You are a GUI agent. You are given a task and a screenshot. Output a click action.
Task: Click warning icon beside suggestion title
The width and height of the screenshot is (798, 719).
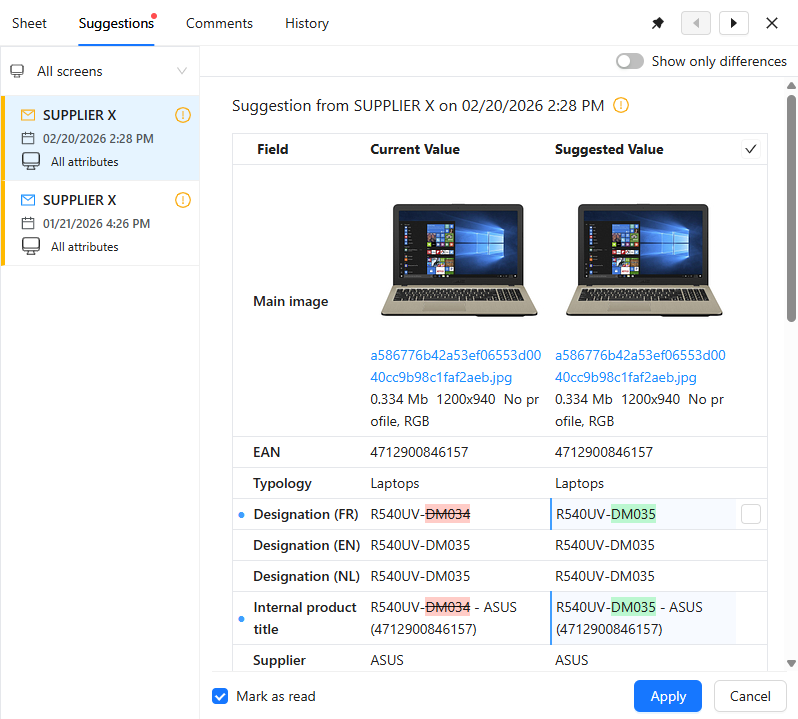tap(621, 105)
